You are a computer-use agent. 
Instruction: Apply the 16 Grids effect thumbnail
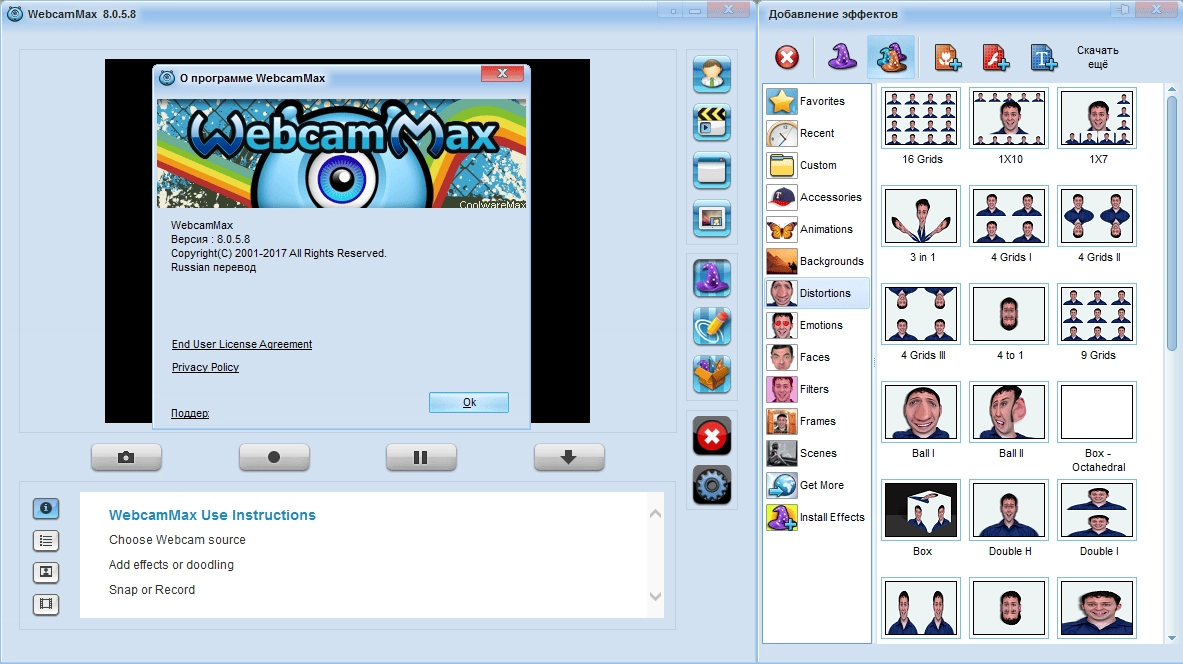pyautogui.click(x=921, y=118)
